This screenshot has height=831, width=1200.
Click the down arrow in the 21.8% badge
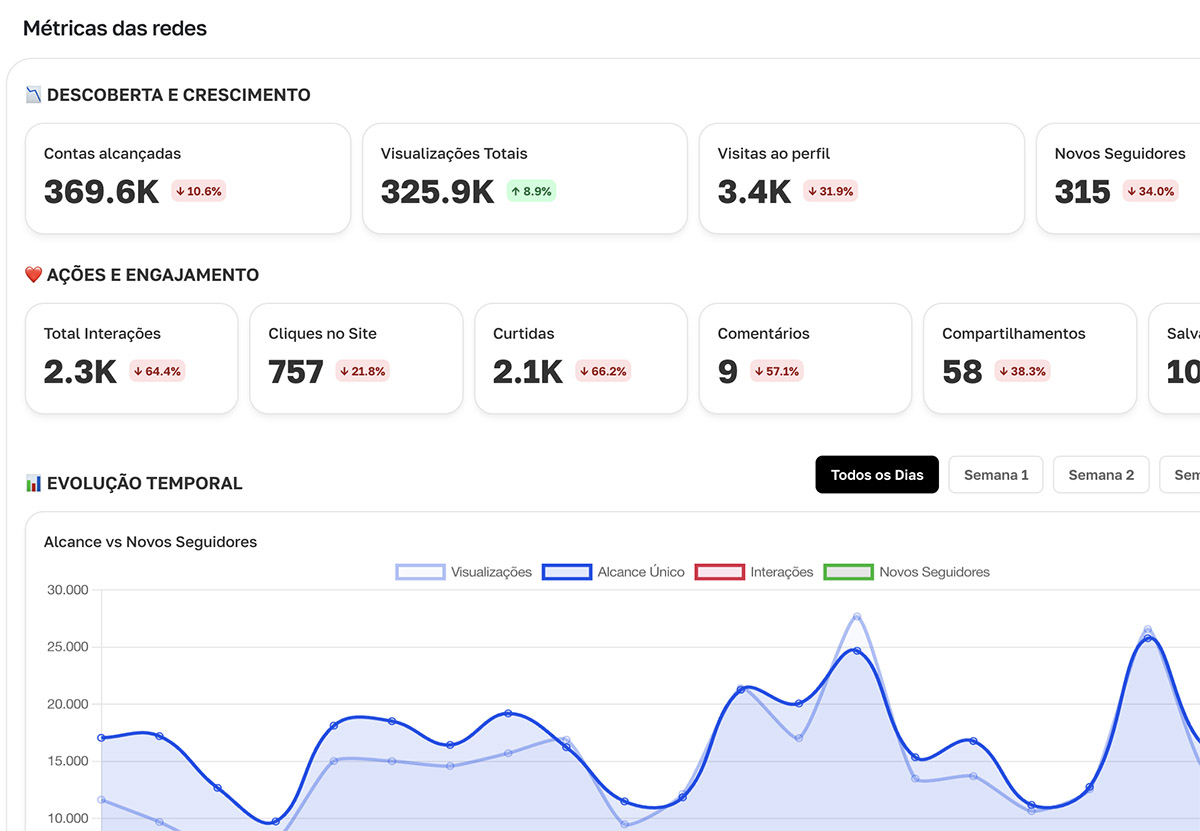pos(344,371)
